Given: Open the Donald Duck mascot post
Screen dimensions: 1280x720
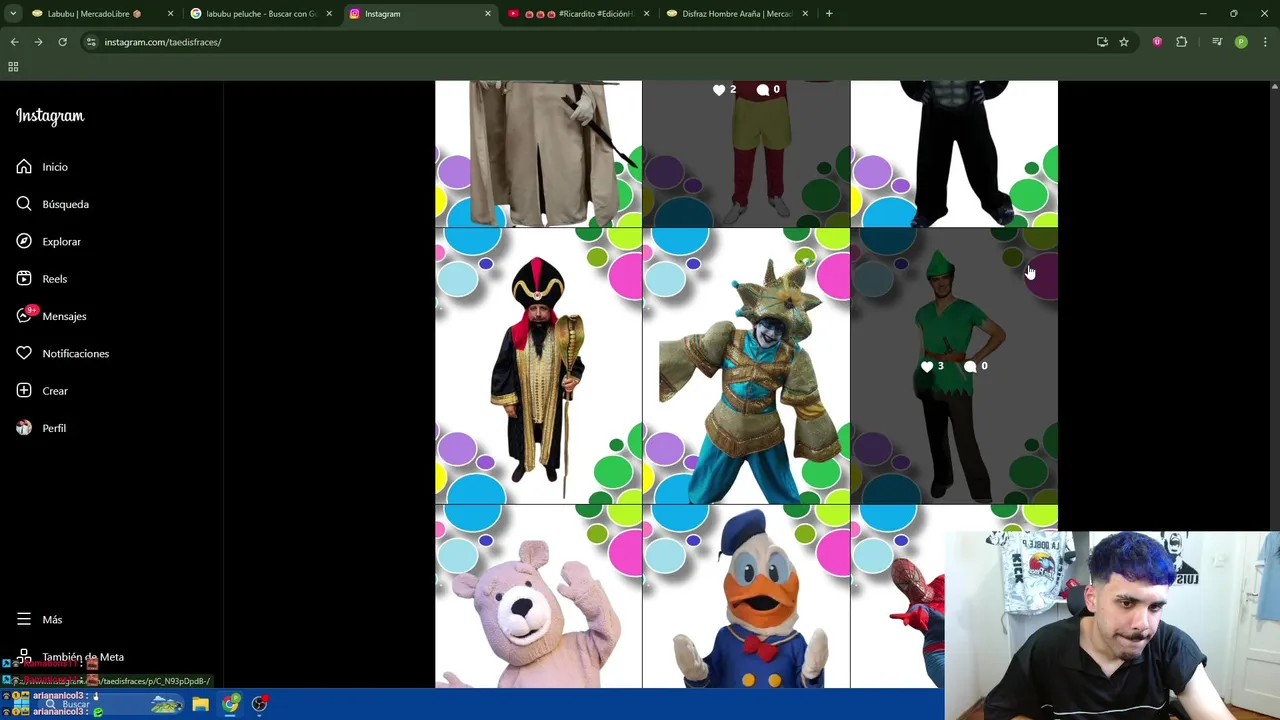Looking at the screenshot, I should pos(746,597).
